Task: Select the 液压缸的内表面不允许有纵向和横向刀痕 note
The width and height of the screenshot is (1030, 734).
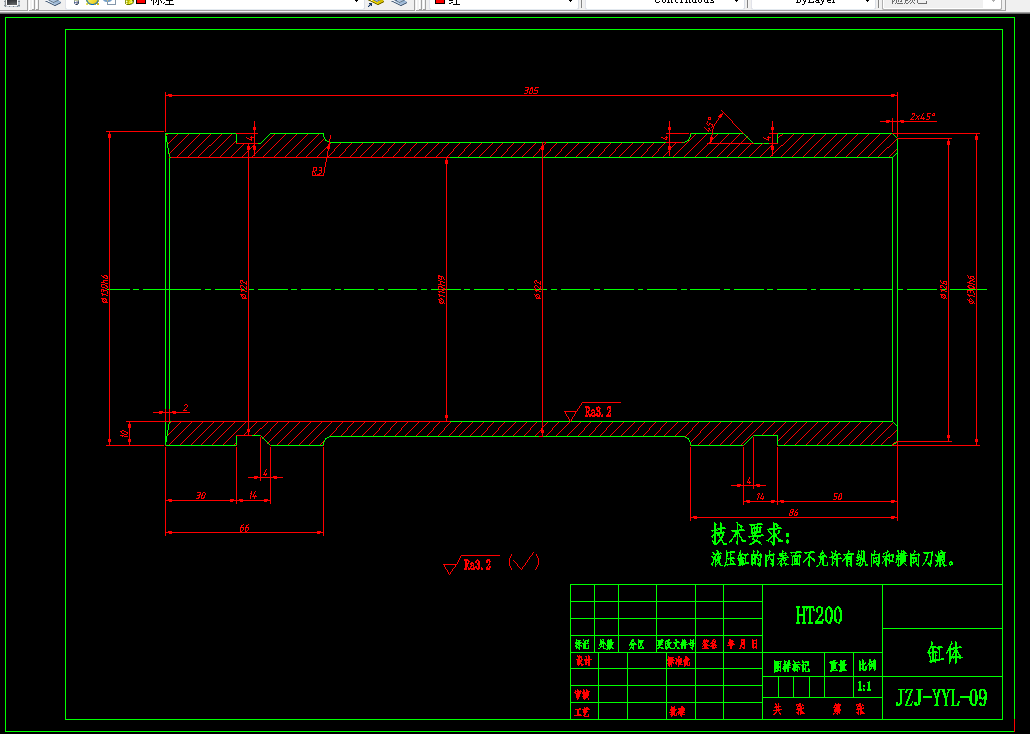Action: [832, 560]
